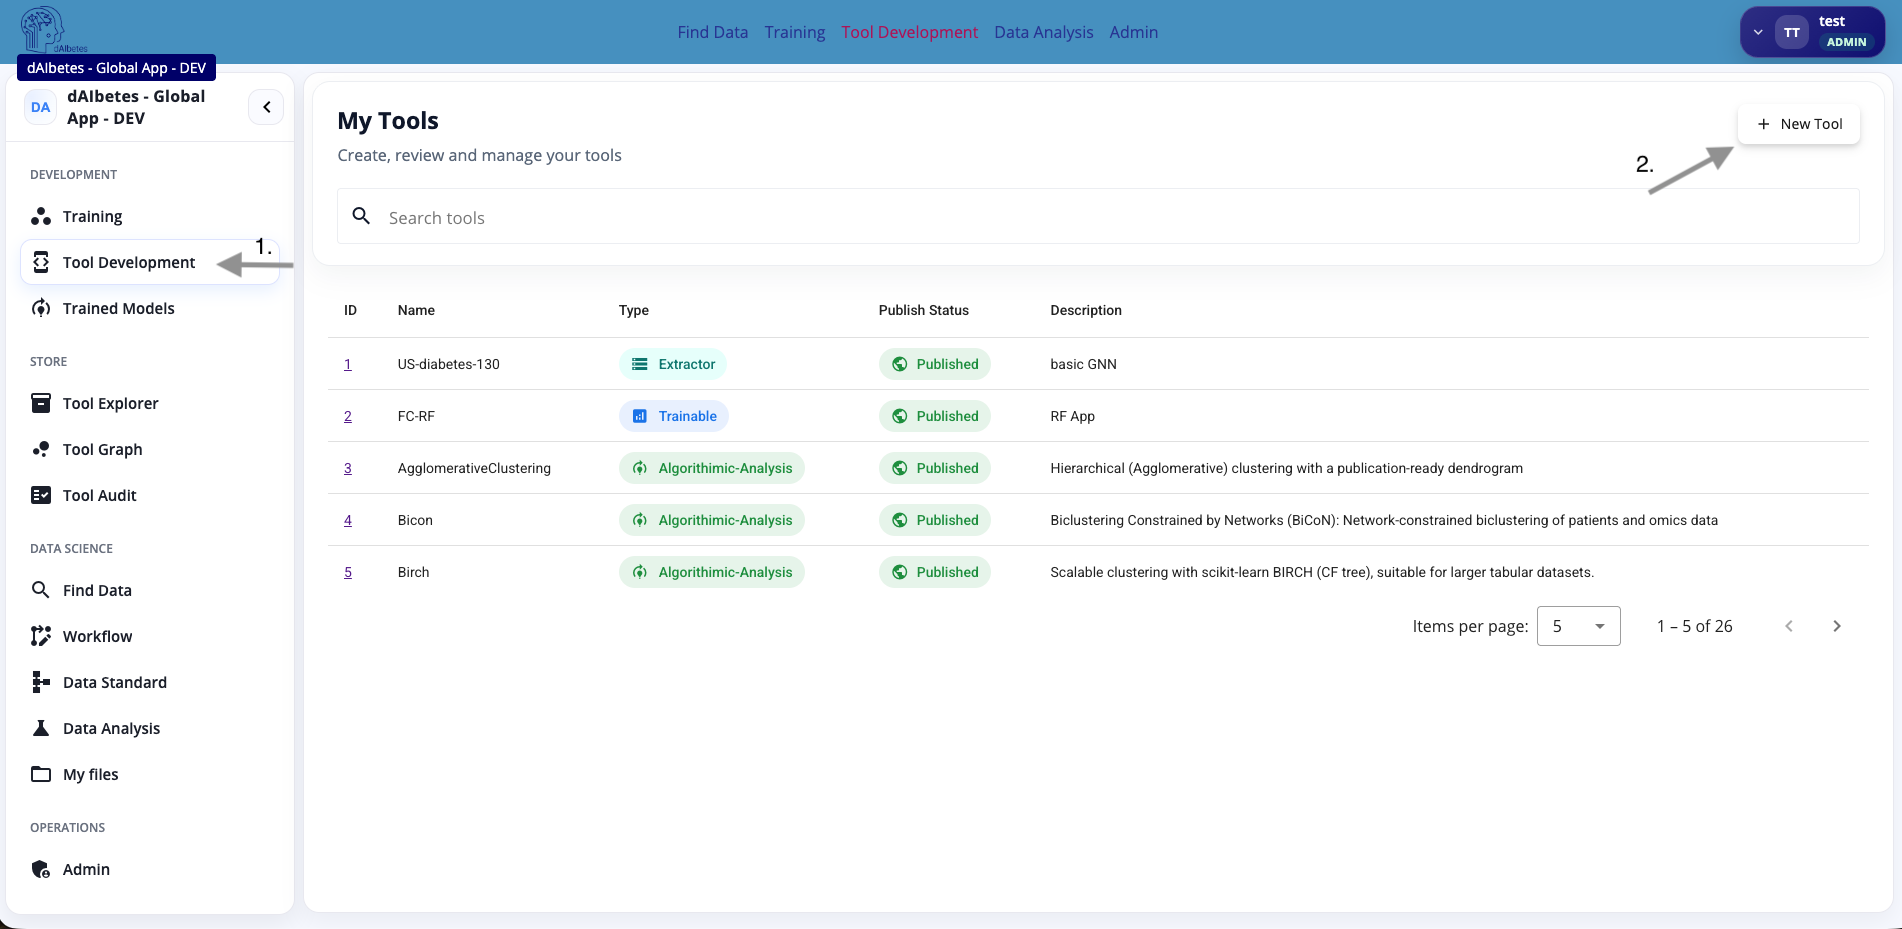1902x929 pixels.
Task: Select the FC-RF tool name
Action: pos(416,416)
